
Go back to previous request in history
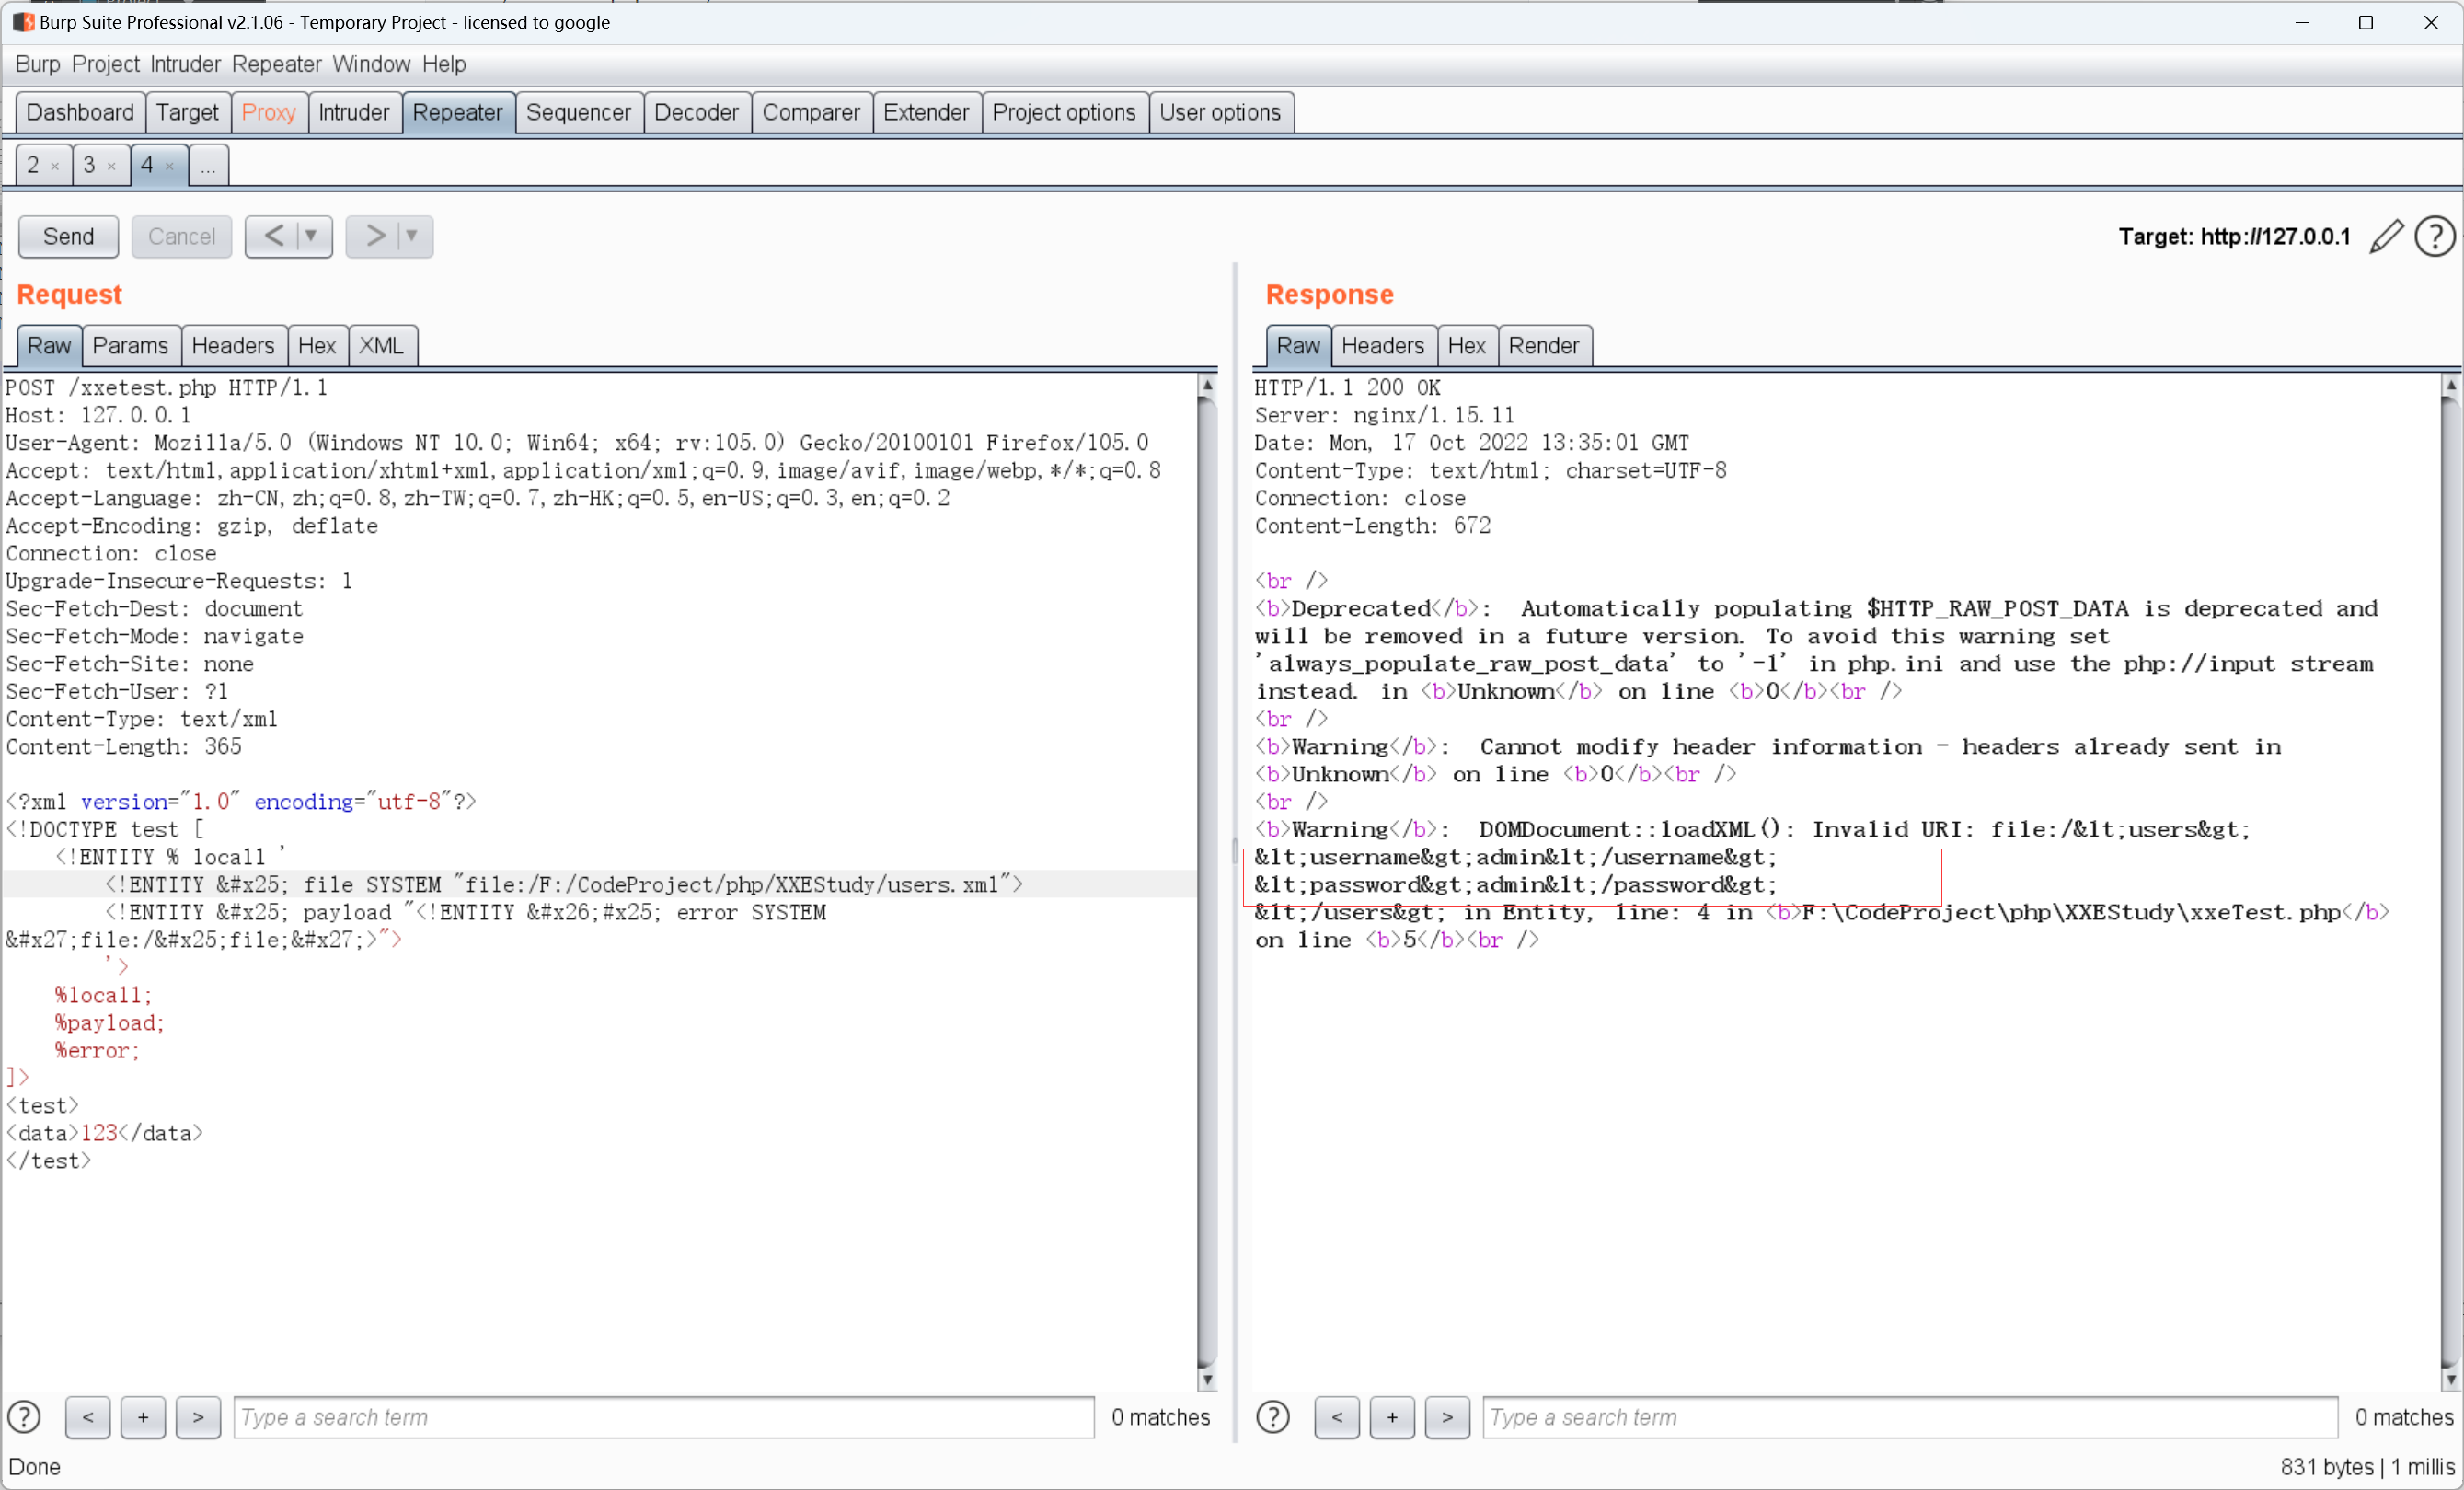coord(273,236)
